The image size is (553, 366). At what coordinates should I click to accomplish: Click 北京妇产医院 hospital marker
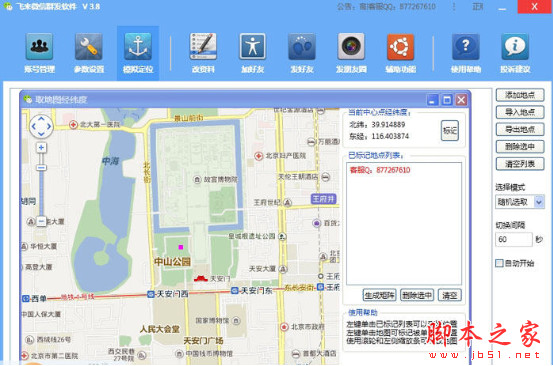pos(259,155)
